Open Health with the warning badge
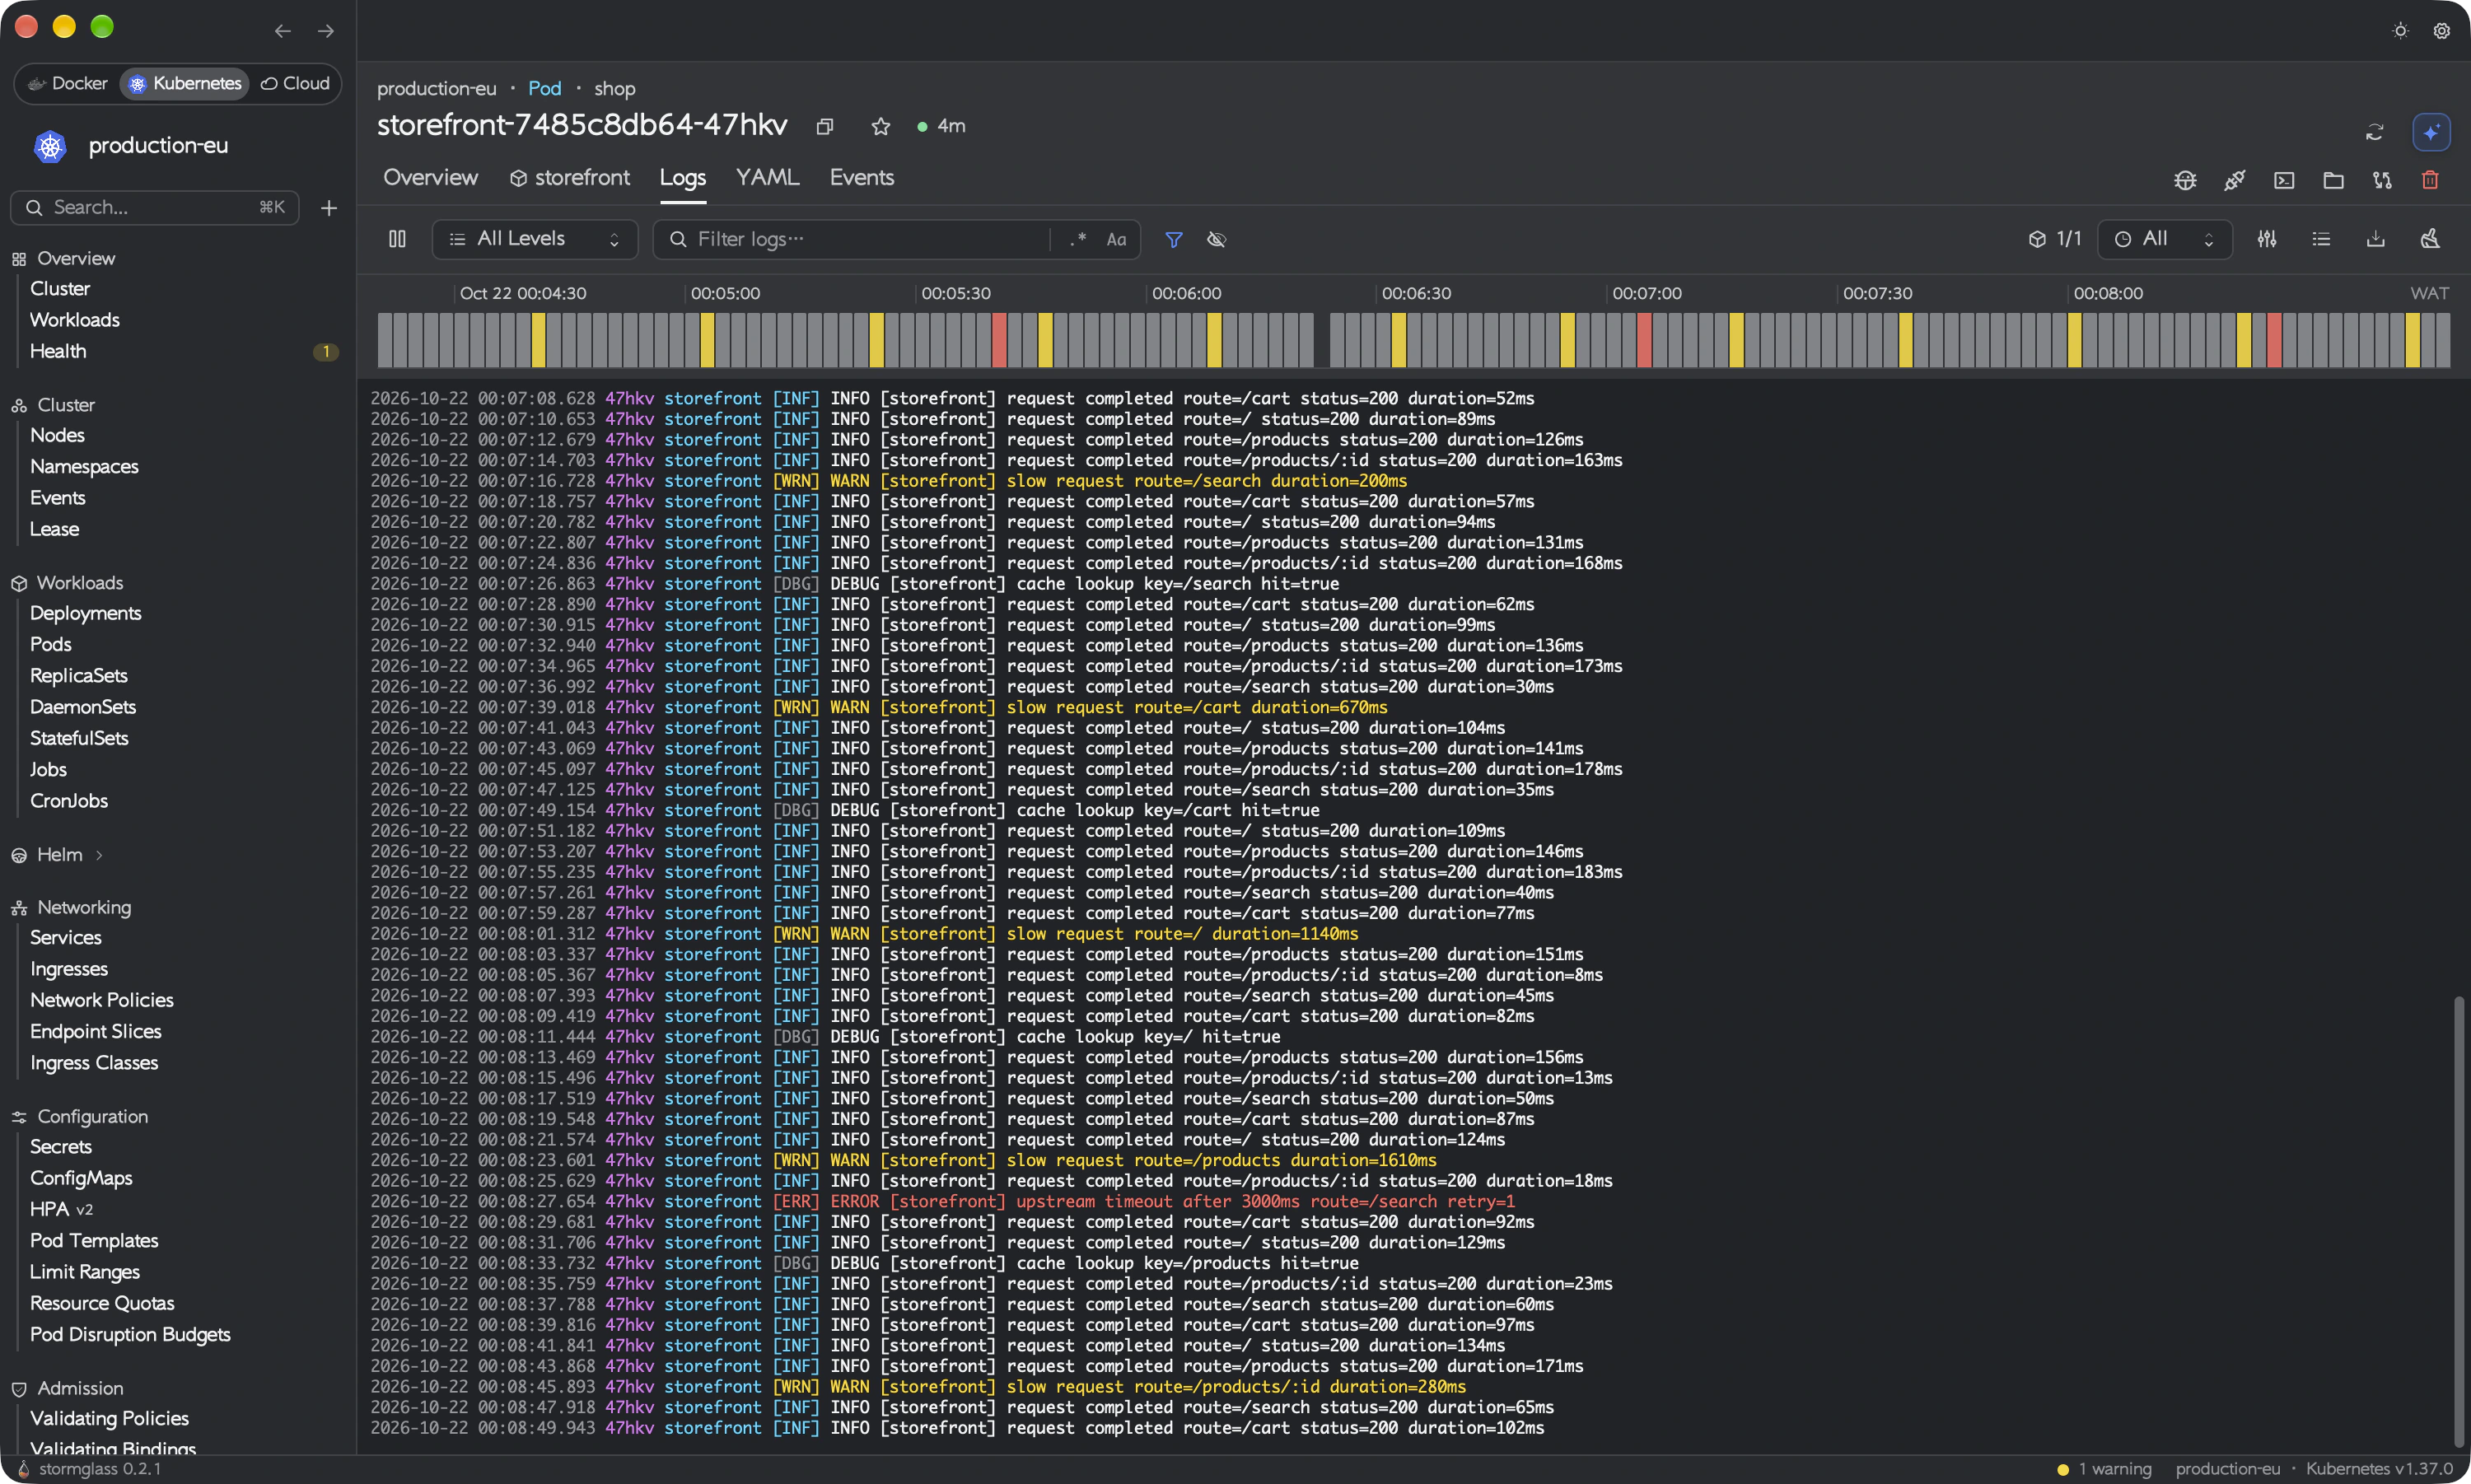Screen dimensions: 2471x1484 coord(58,351)
